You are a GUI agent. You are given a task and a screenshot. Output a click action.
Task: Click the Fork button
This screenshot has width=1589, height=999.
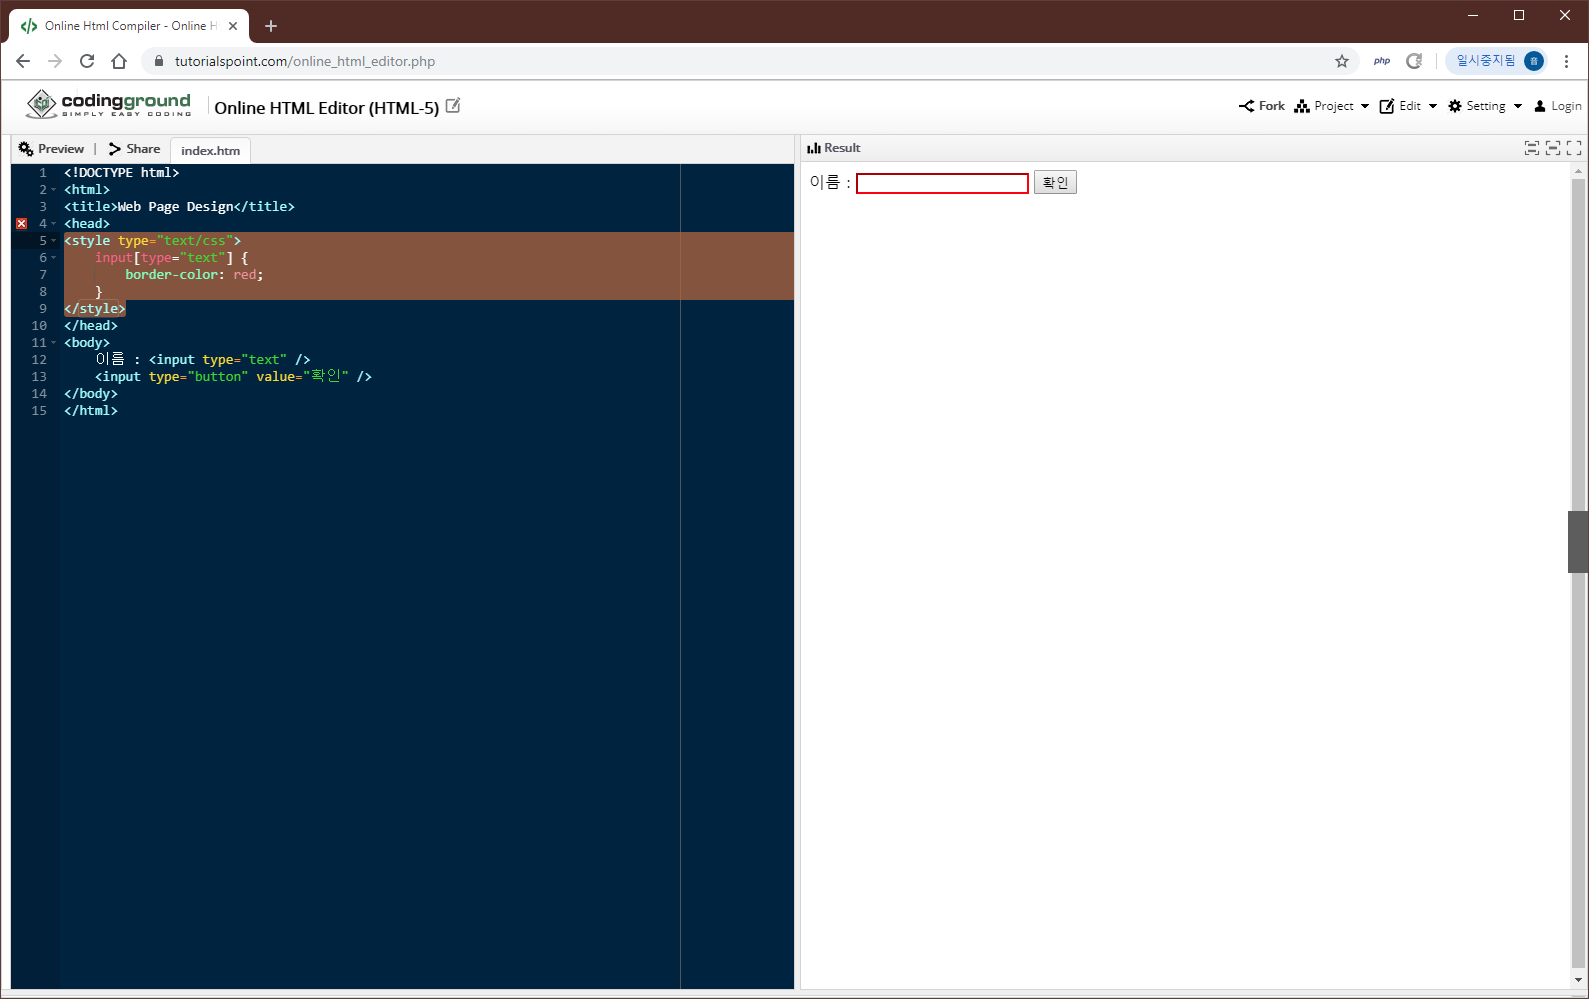point(1262,106)
